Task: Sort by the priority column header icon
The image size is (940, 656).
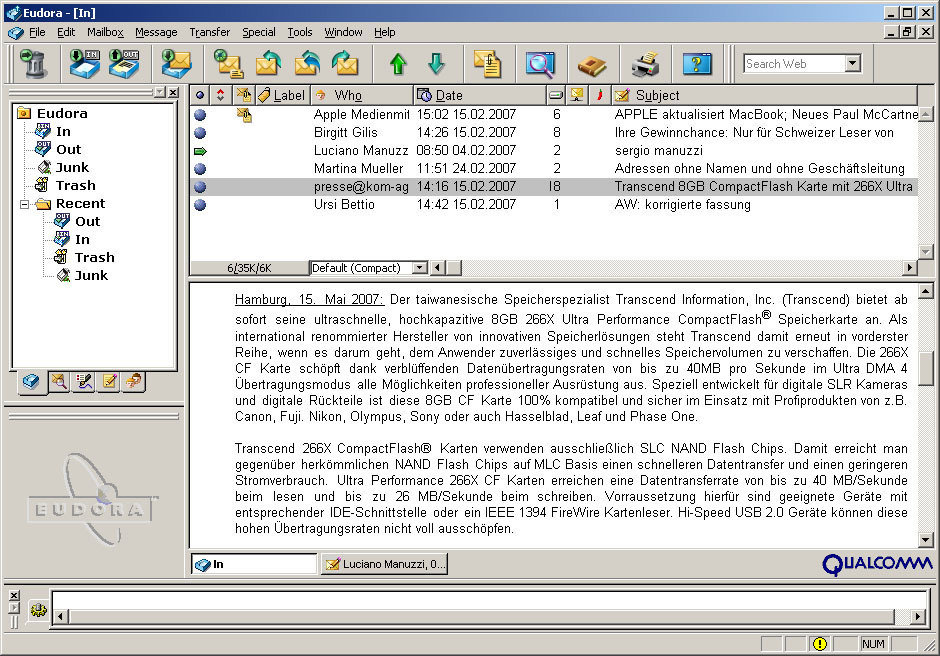Action: [x=221, y=95]
